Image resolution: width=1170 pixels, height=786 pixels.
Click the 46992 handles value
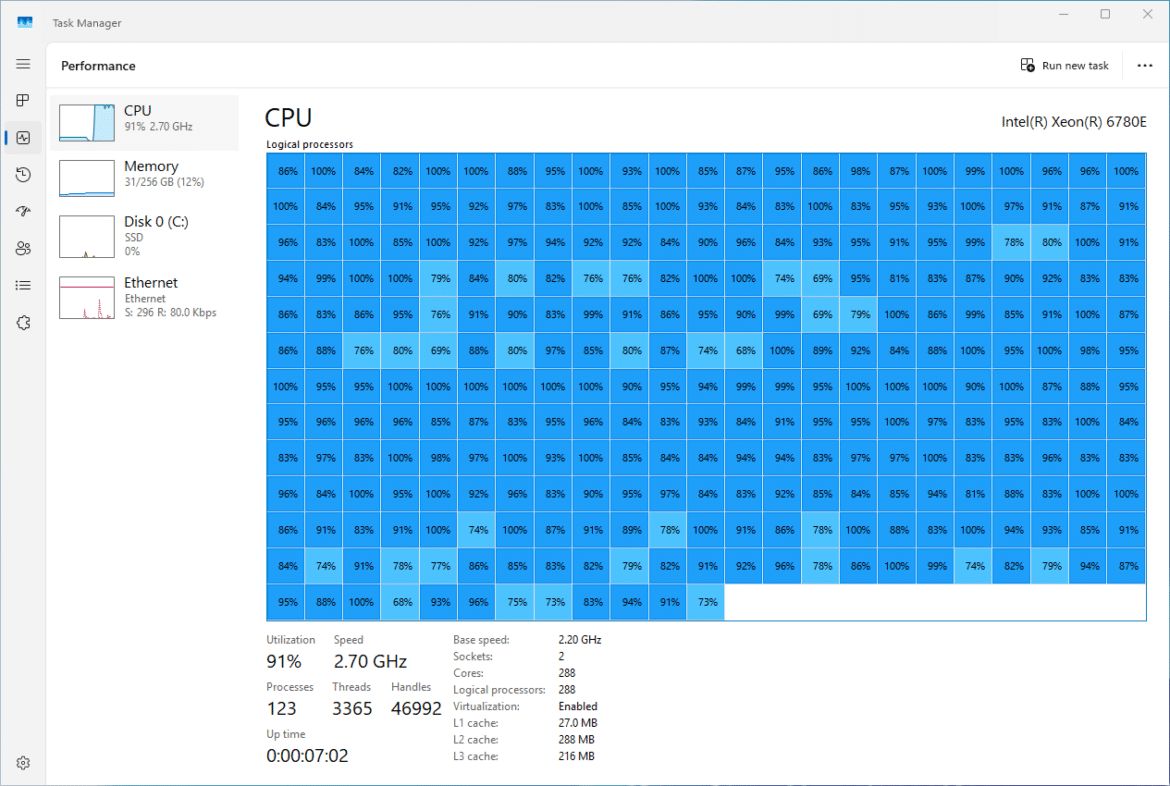click(416, 708)
